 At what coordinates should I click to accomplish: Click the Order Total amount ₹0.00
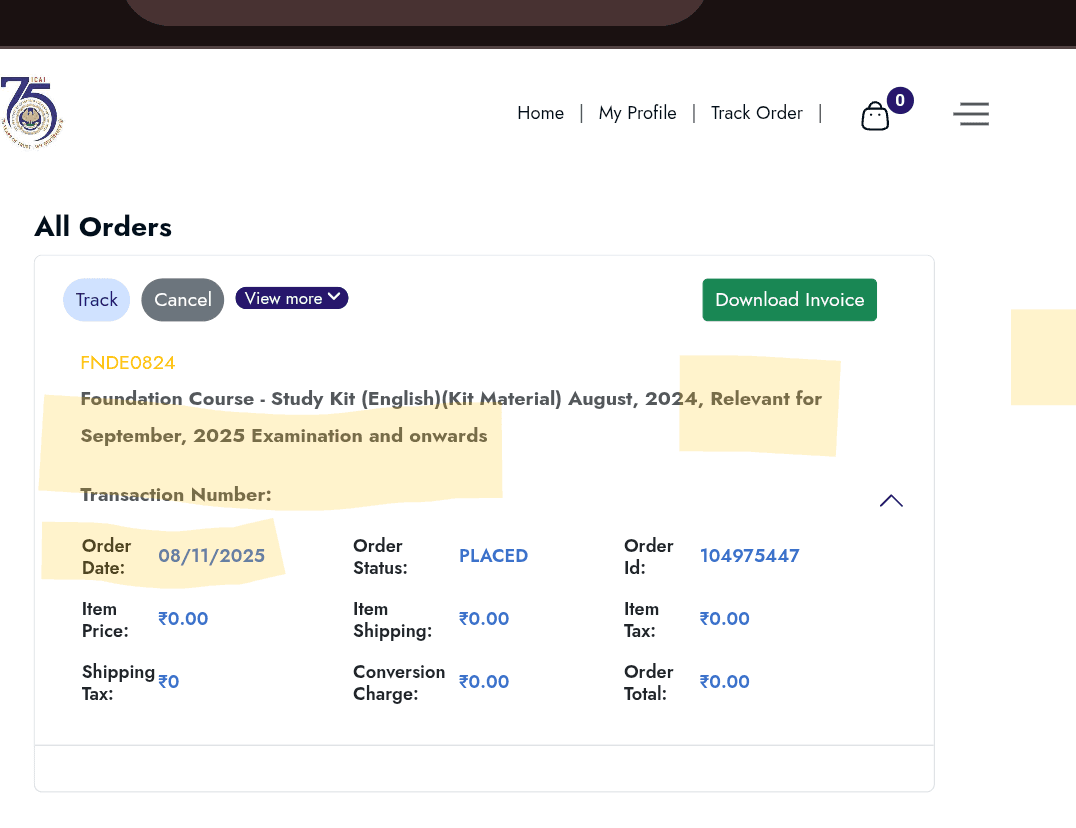click(725, 681)
